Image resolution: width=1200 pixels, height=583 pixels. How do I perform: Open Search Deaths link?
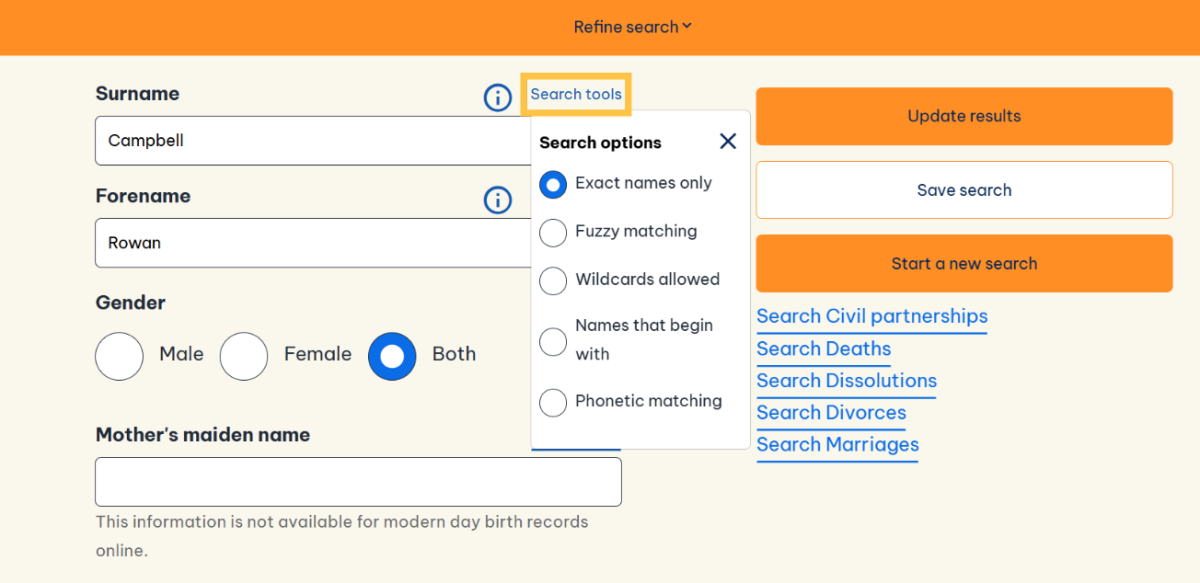pos(824,349)
